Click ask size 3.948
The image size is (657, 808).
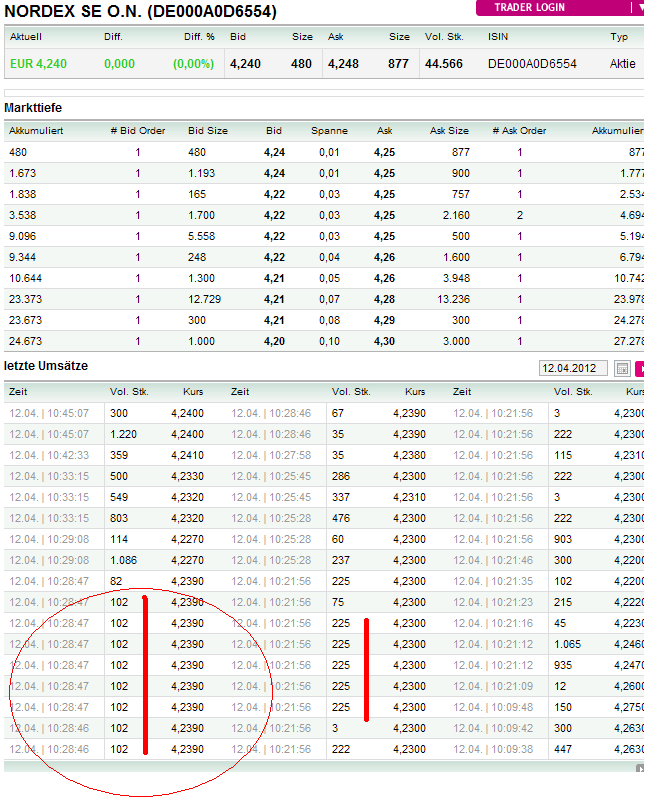tap(456, 278)
